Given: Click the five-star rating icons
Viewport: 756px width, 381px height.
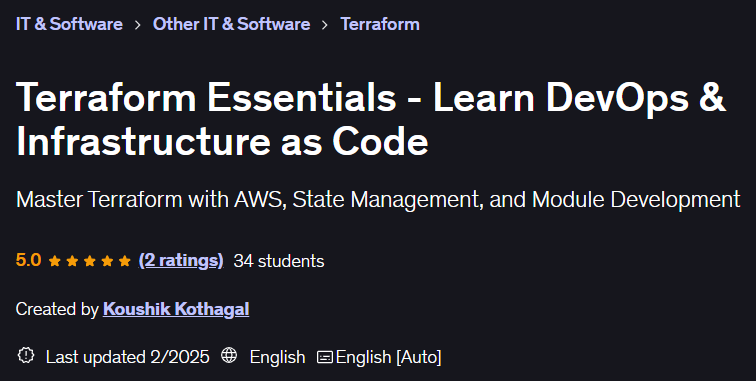Looking at the screenshot, I should pyautogui.click(x=90, y=261).
